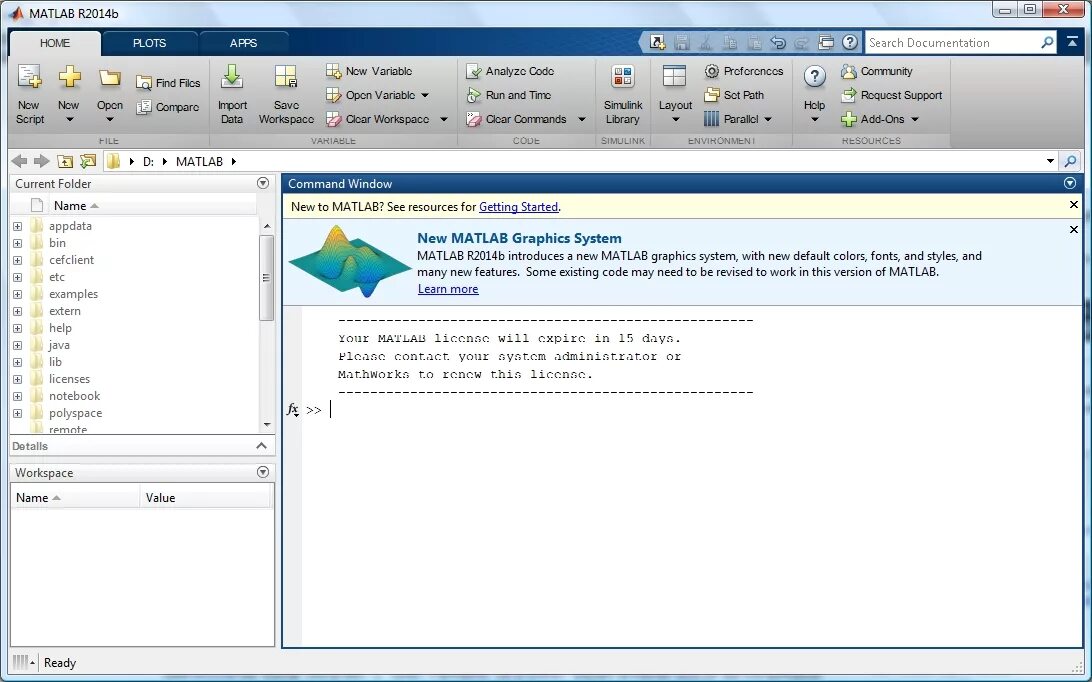Open MATLAB Preferences
Screen dimensions: 1092x682
coord(744,71)
